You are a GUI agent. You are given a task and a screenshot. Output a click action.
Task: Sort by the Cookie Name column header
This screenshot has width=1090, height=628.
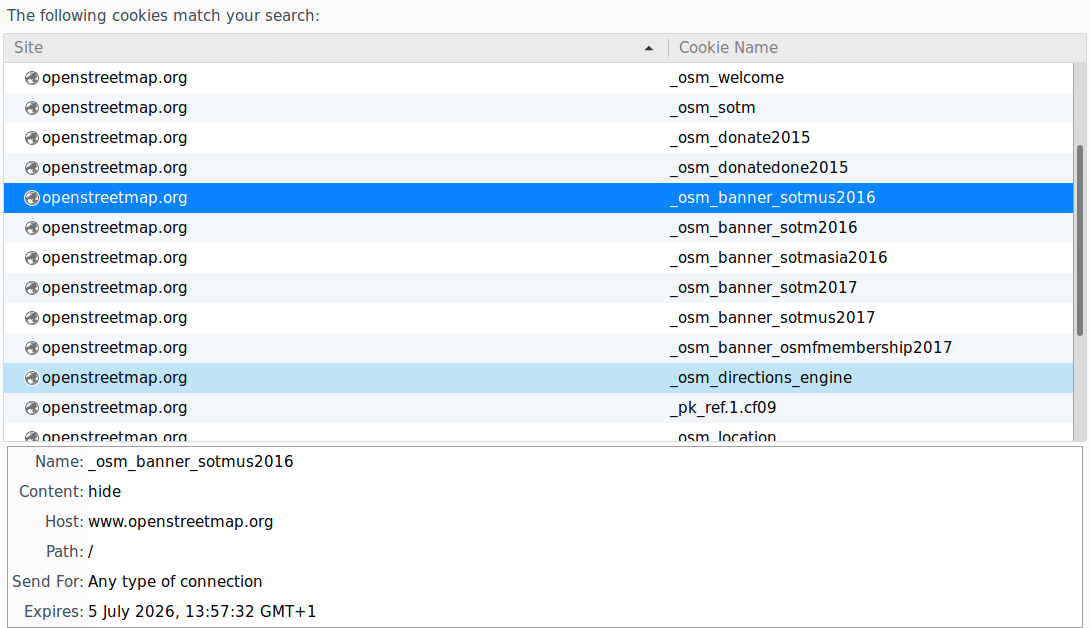pyautogui.click(x=877, y=48)
